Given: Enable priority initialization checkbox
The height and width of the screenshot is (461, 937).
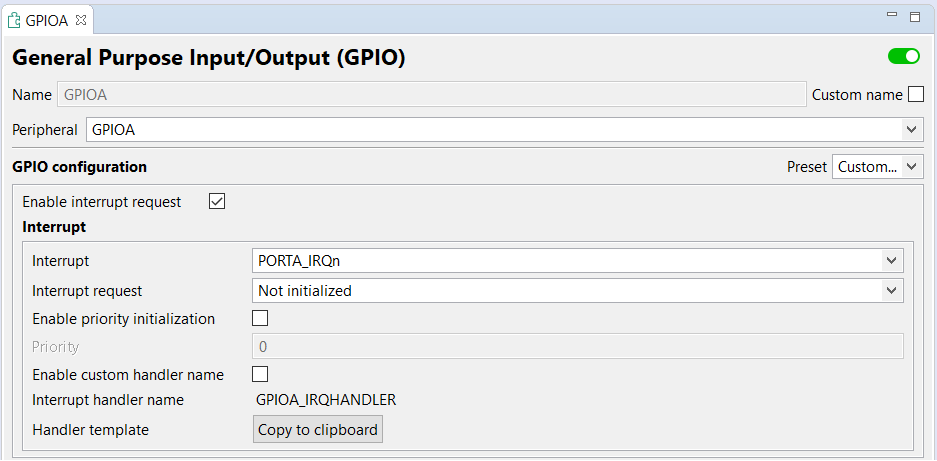Looking at the screenshot, I should (260, 319).
